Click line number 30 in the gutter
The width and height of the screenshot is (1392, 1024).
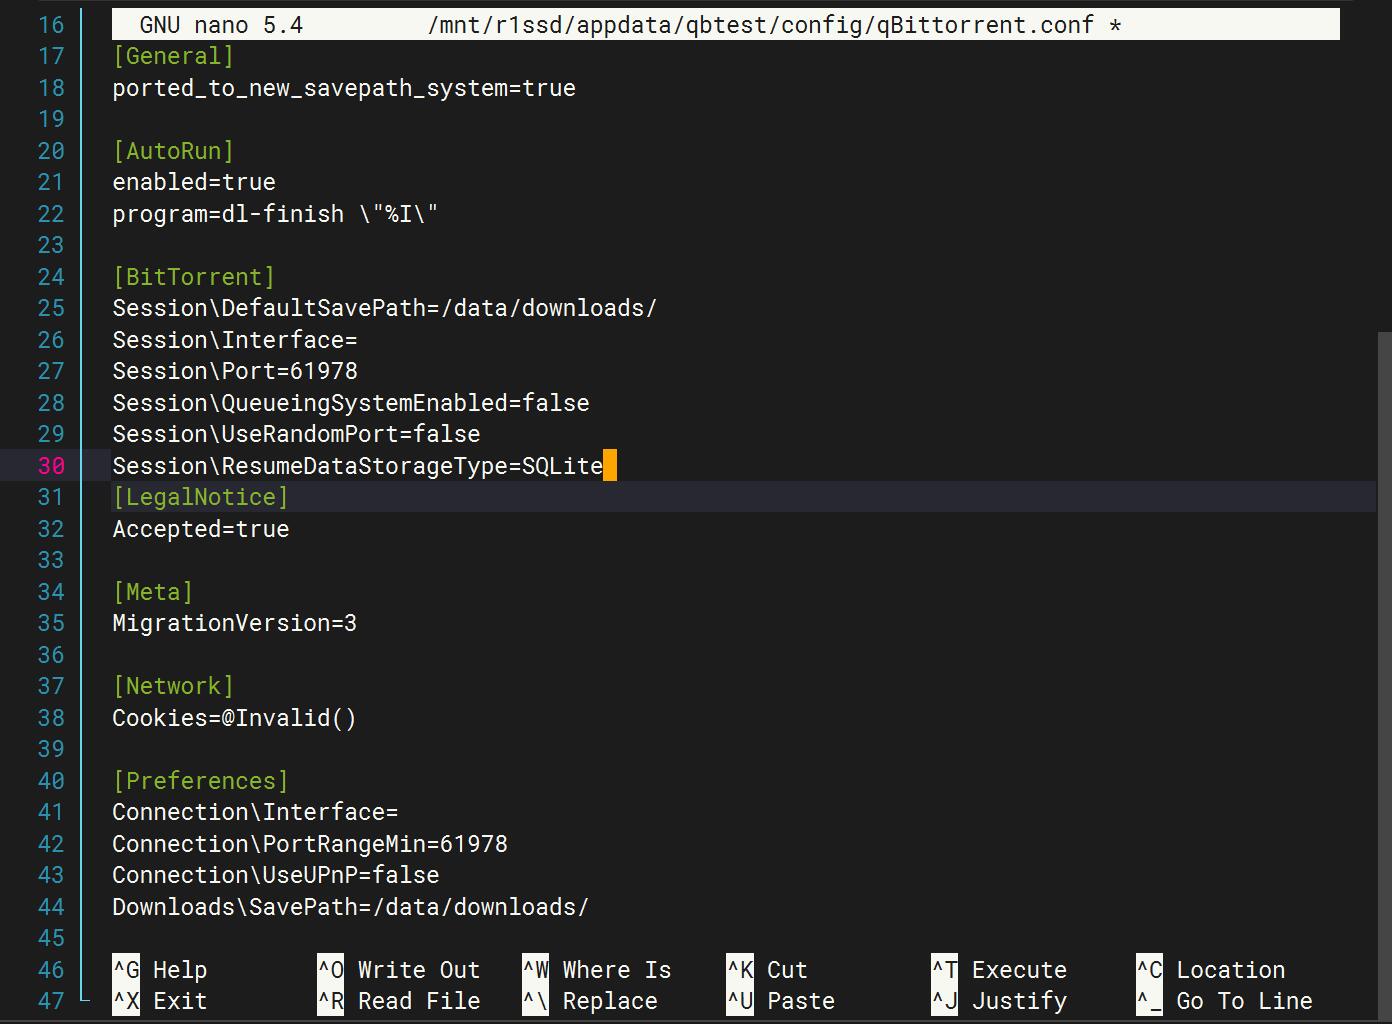51,465
